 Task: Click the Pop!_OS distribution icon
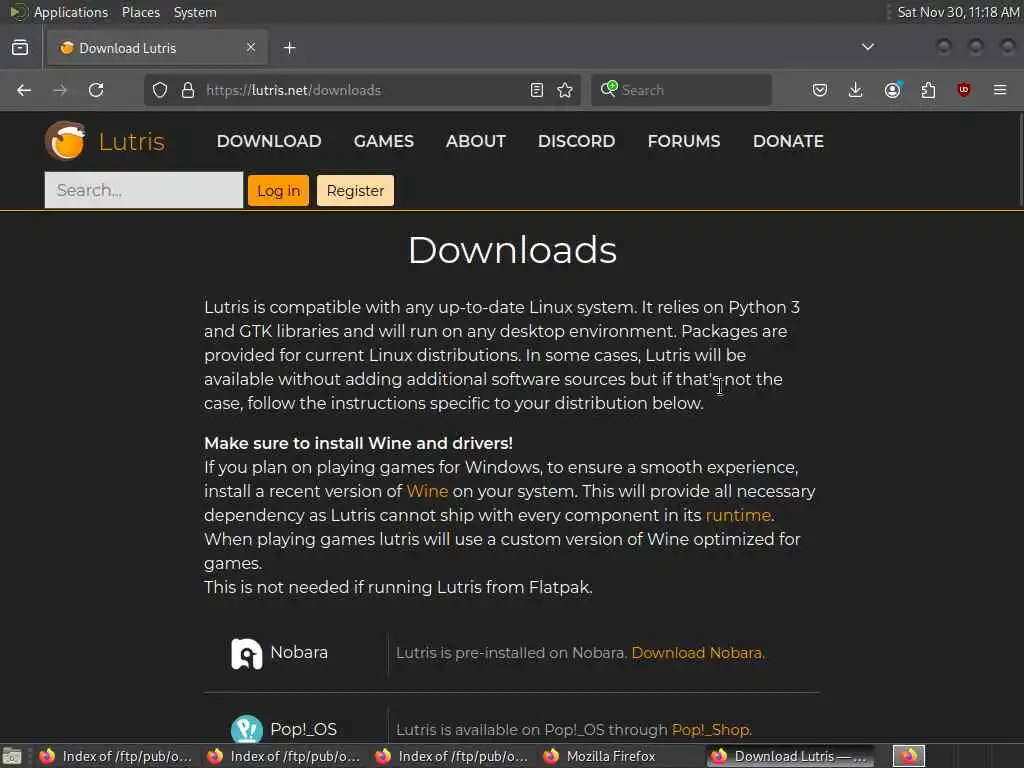coord(247,729)
